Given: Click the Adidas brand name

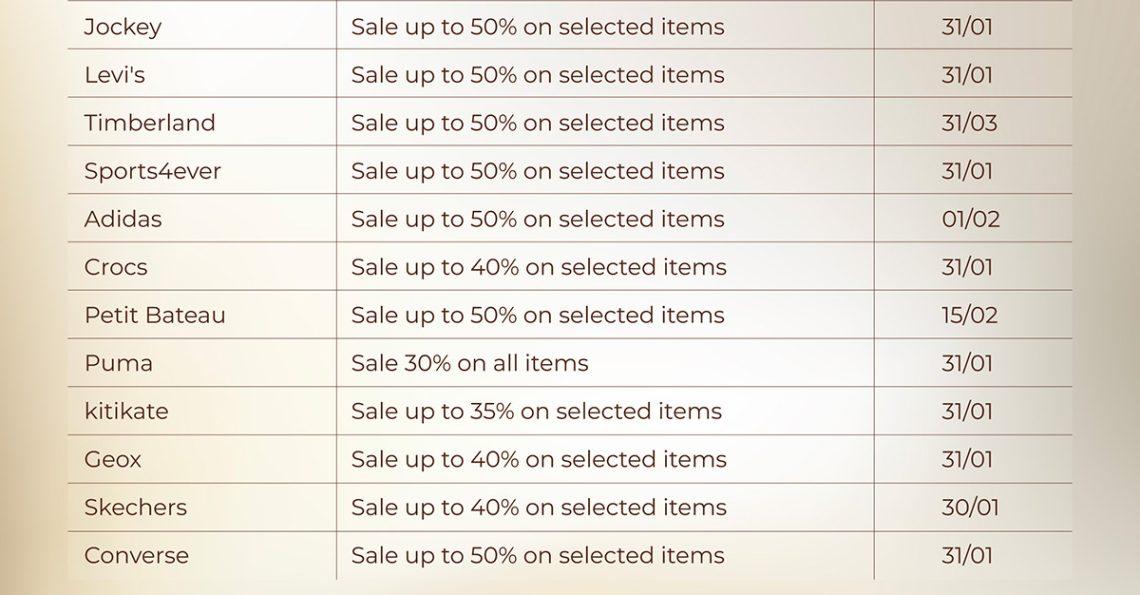Looking at the screenshot, I should pyautogui.click(x=122, y=219).
